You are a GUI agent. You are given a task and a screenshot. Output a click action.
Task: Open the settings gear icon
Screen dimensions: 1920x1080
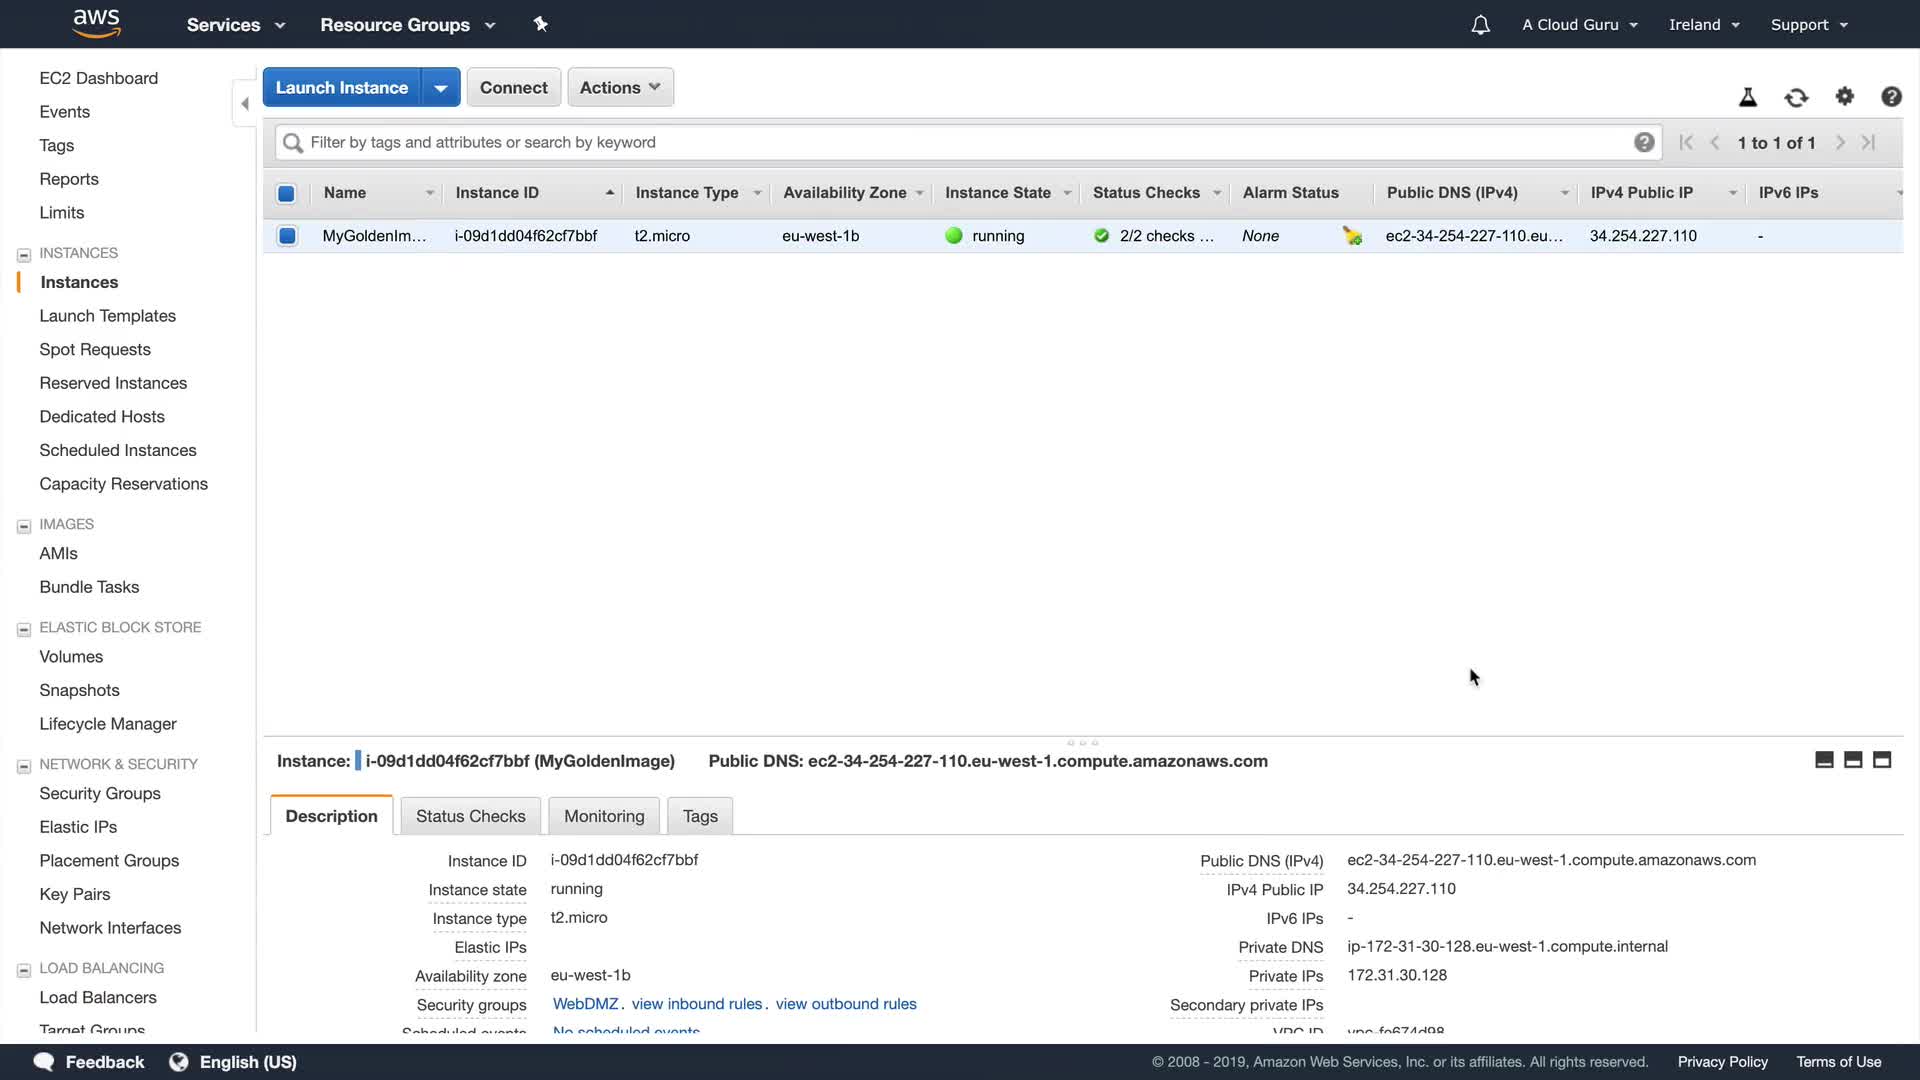tap(1844, 96)
